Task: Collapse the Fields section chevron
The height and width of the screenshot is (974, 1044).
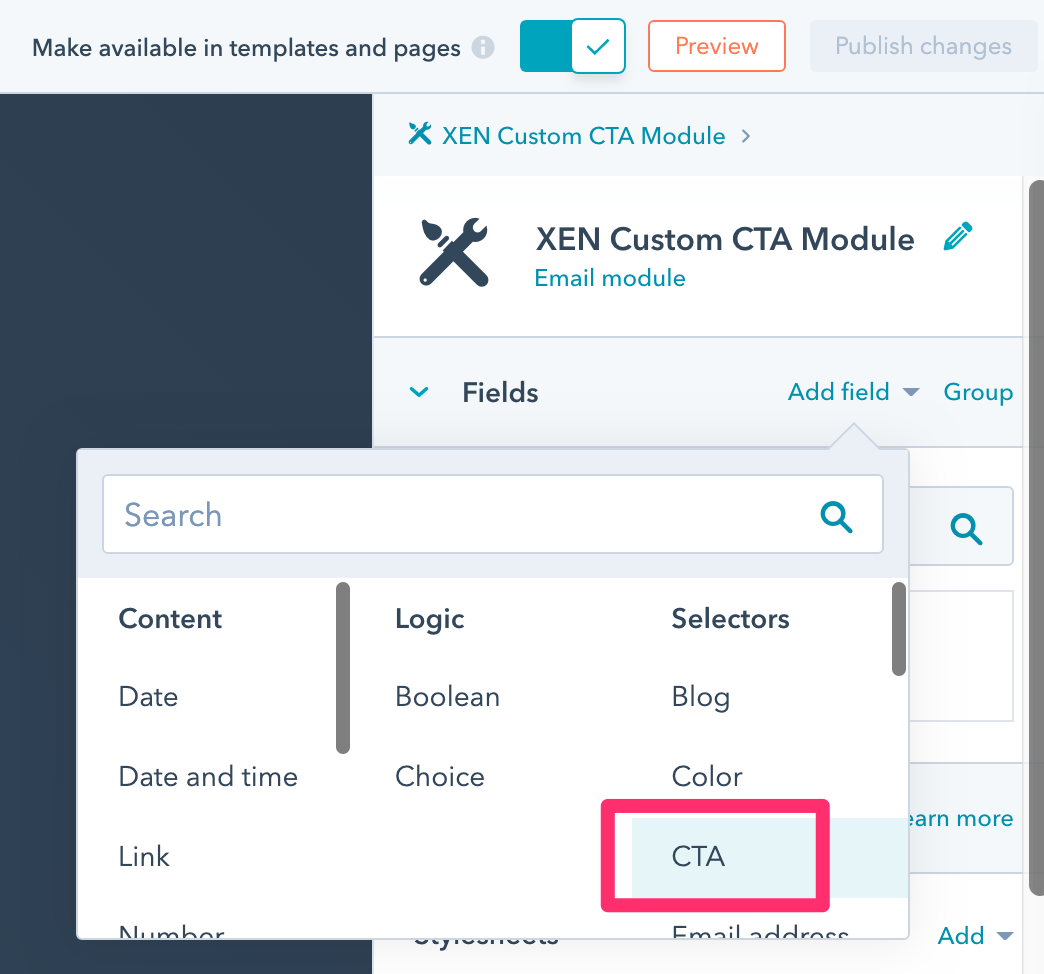Action: (x=419, y=391)
